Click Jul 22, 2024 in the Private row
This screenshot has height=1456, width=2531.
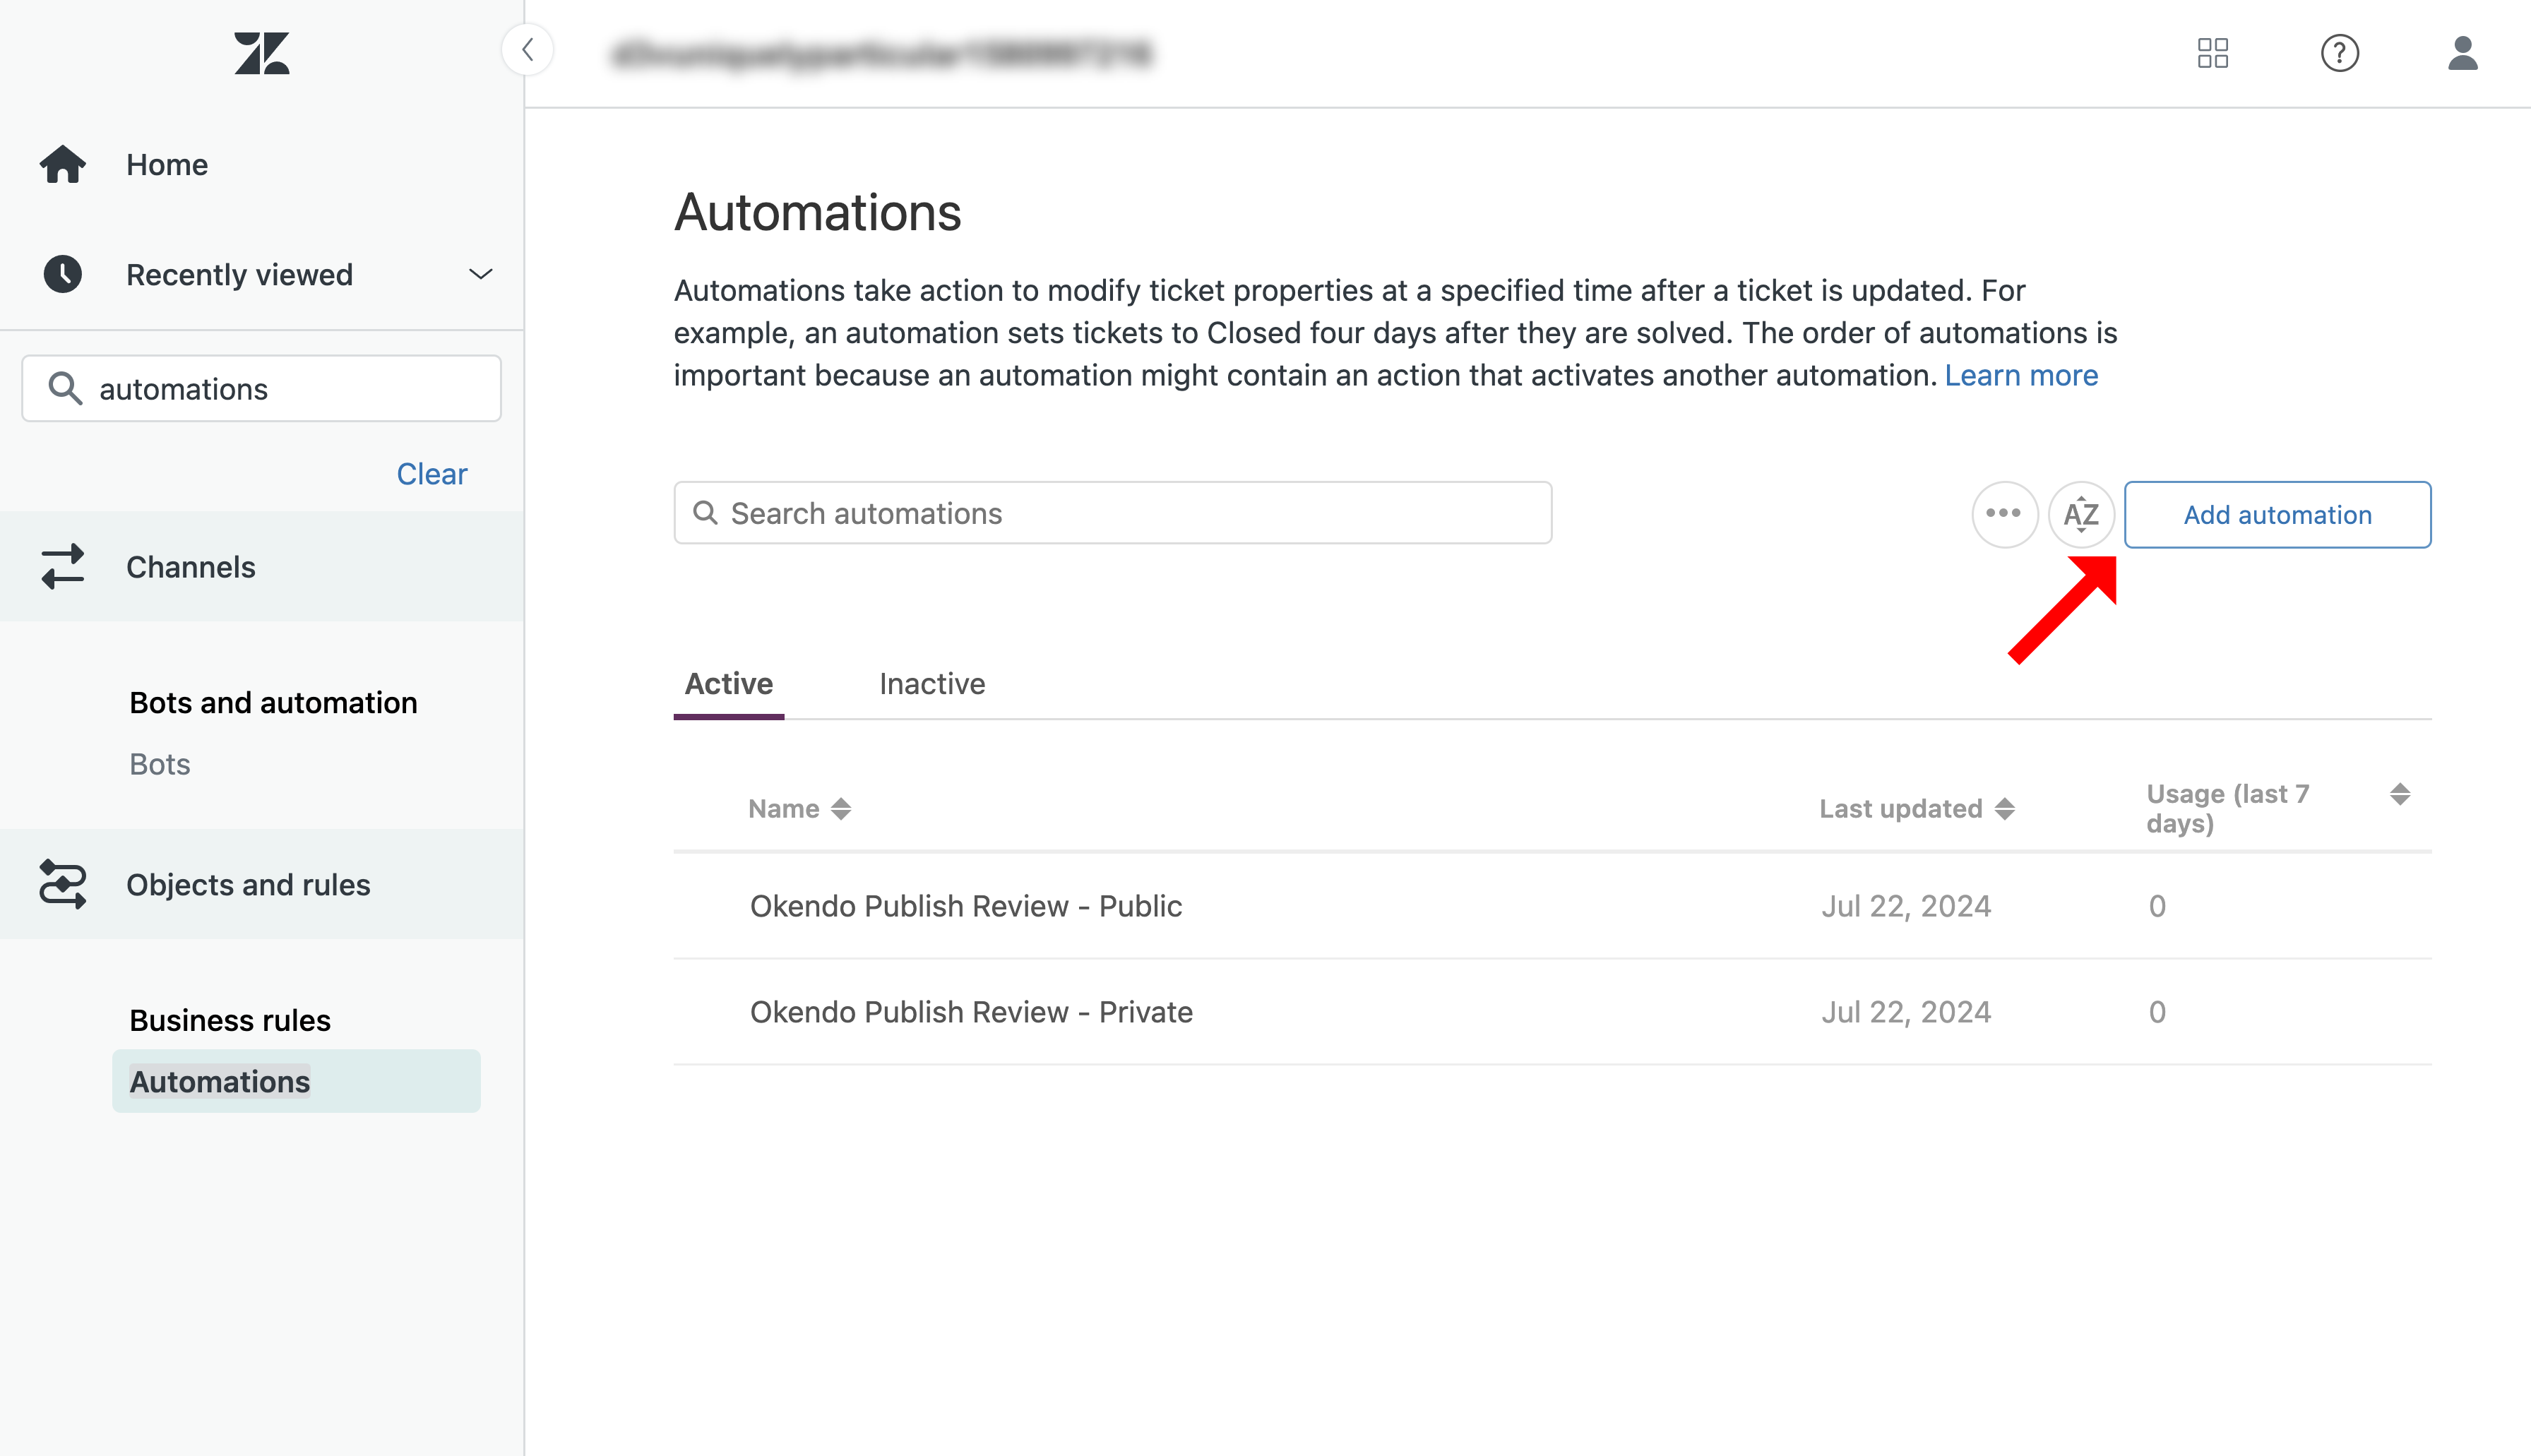[1906, 1012]
